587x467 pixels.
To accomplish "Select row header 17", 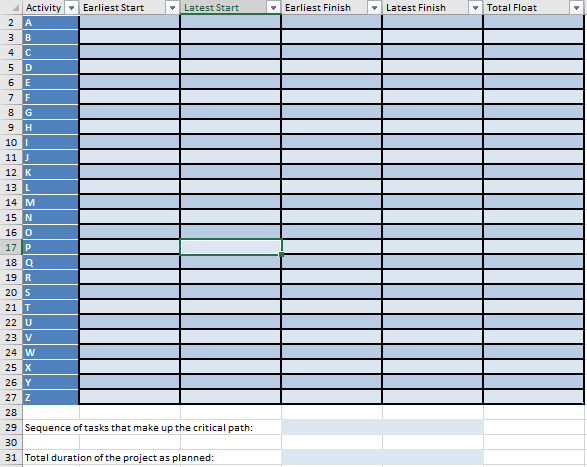I will point(11,247).
